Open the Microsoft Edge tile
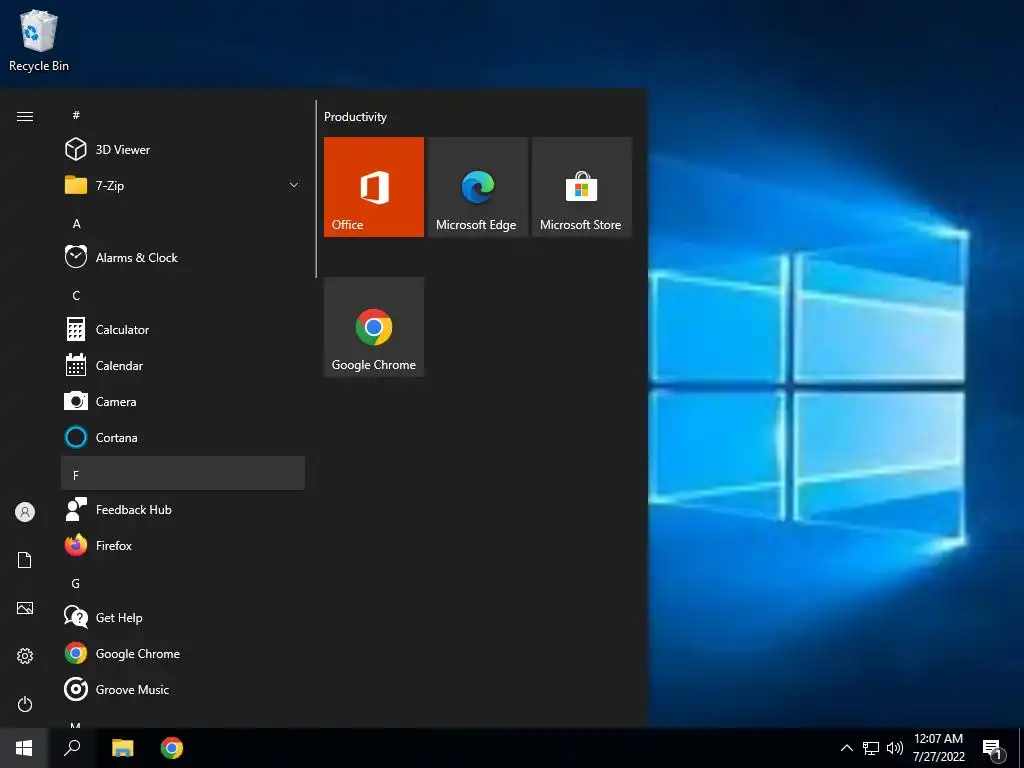 [477, 187]
